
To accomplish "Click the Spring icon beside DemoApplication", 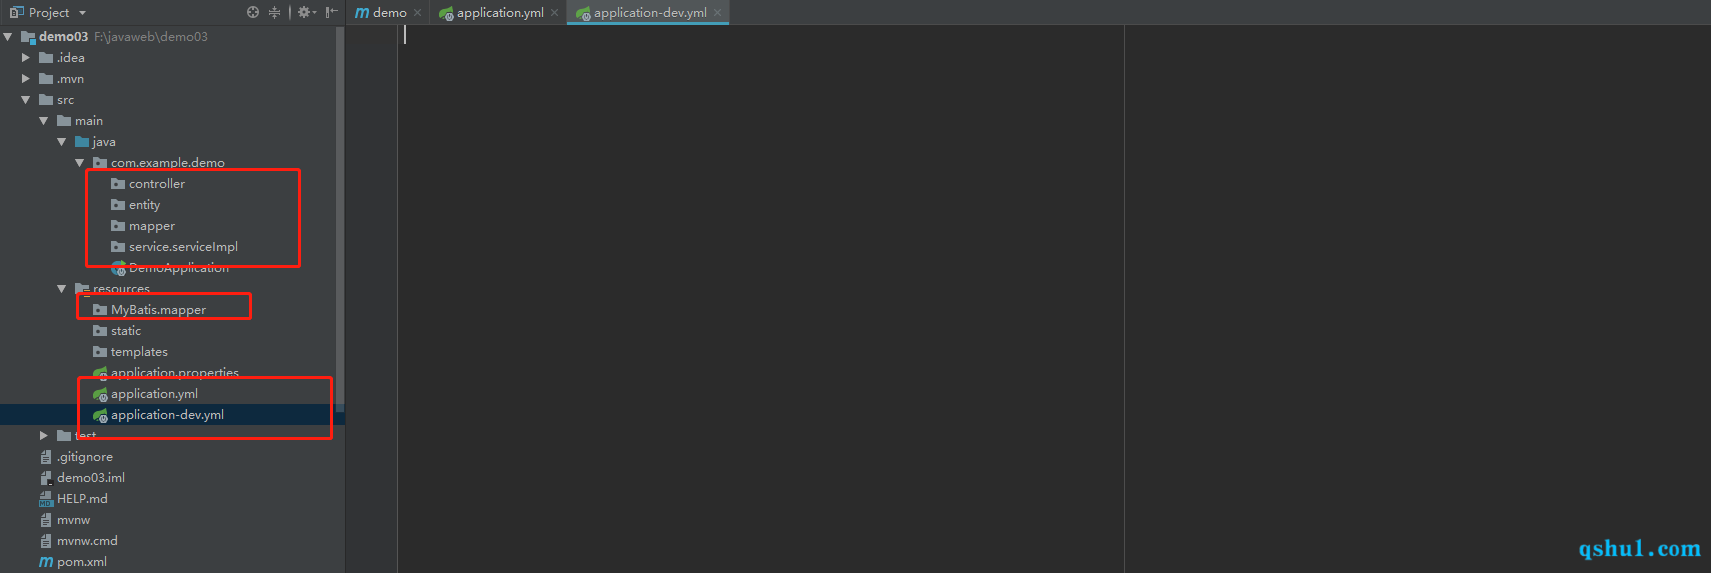I will (x=118, y=268).
